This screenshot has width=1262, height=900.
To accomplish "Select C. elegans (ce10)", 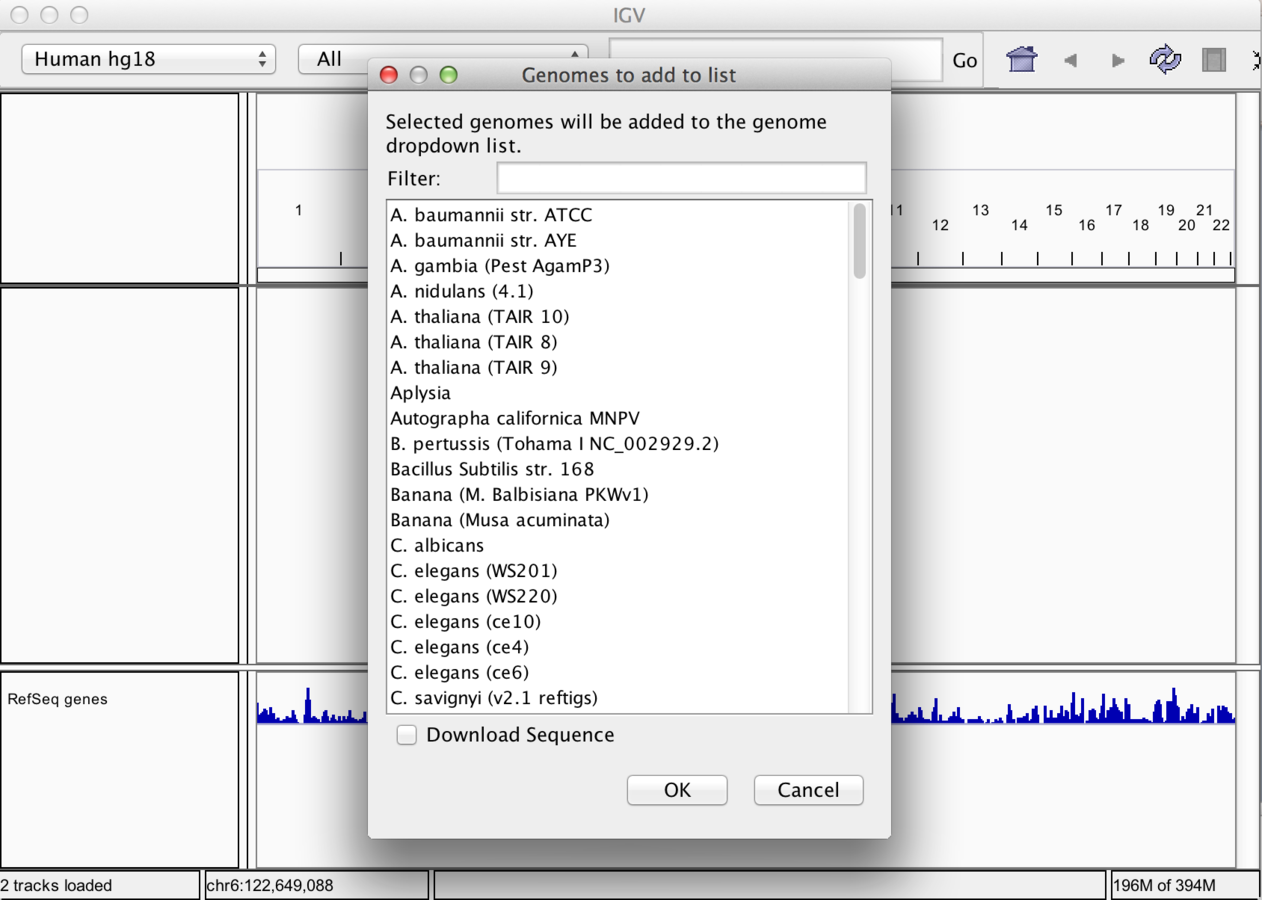I will pos(619,621).
